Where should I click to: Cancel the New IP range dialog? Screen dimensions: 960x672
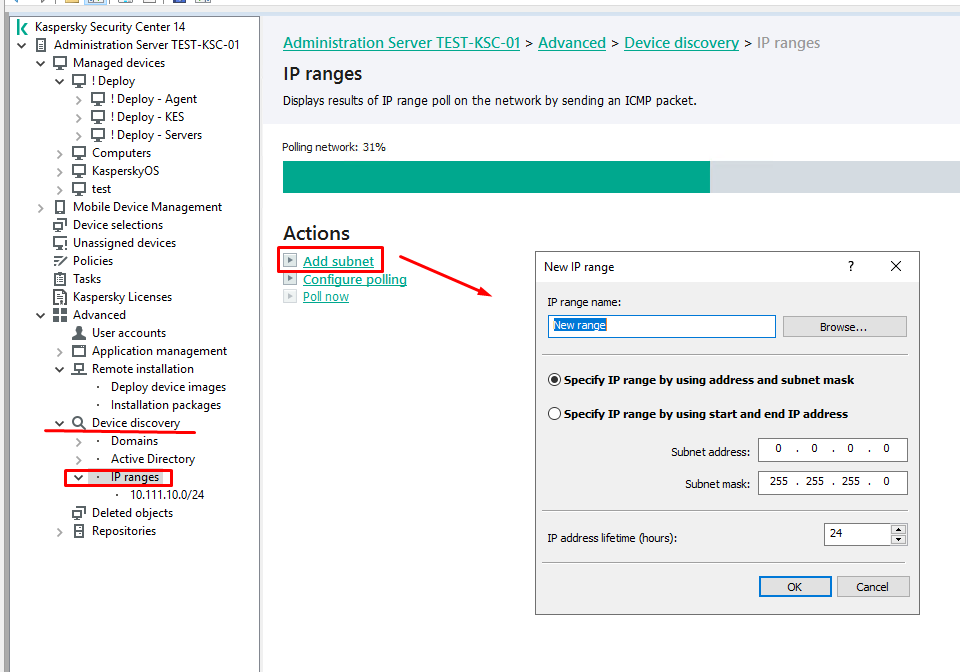pos(872,586)
